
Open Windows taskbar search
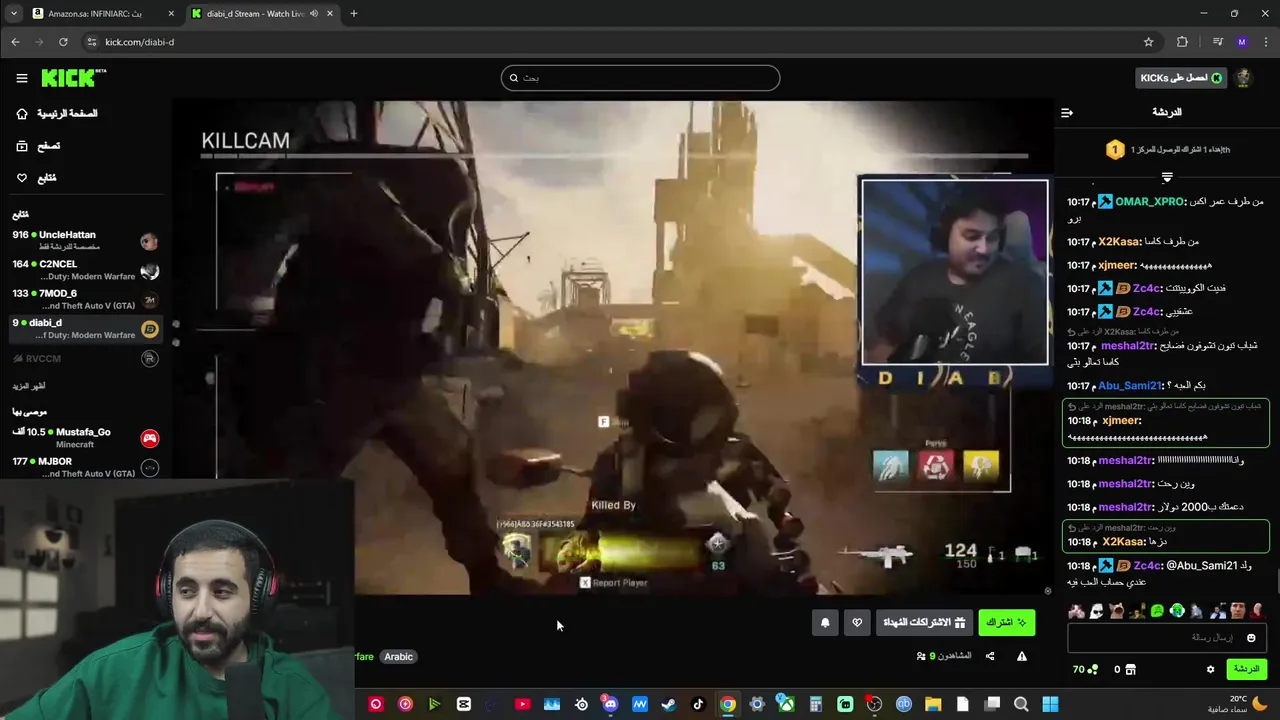click(1021, 704)
